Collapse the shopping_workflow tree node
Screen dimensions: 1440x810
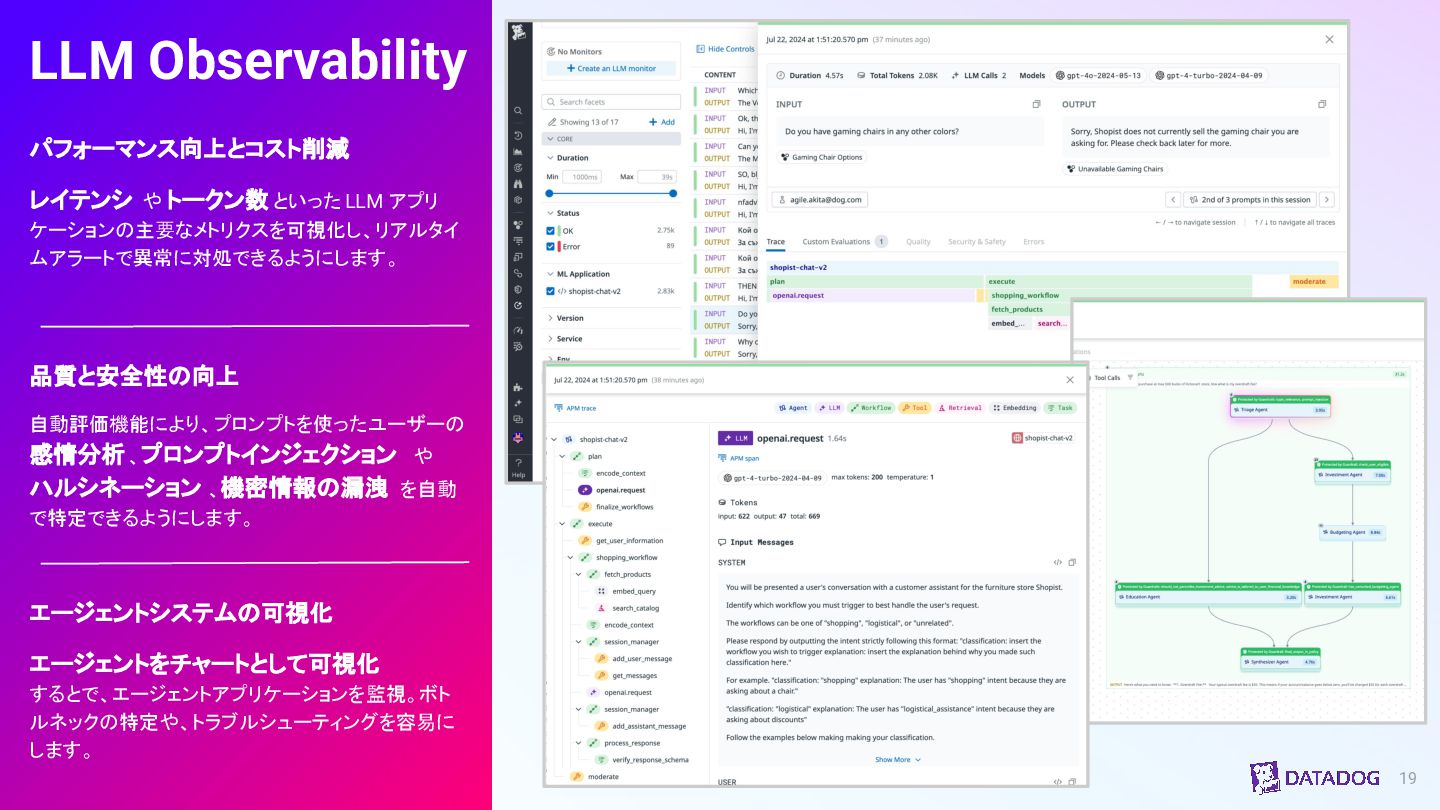click(x=570, y=558)
